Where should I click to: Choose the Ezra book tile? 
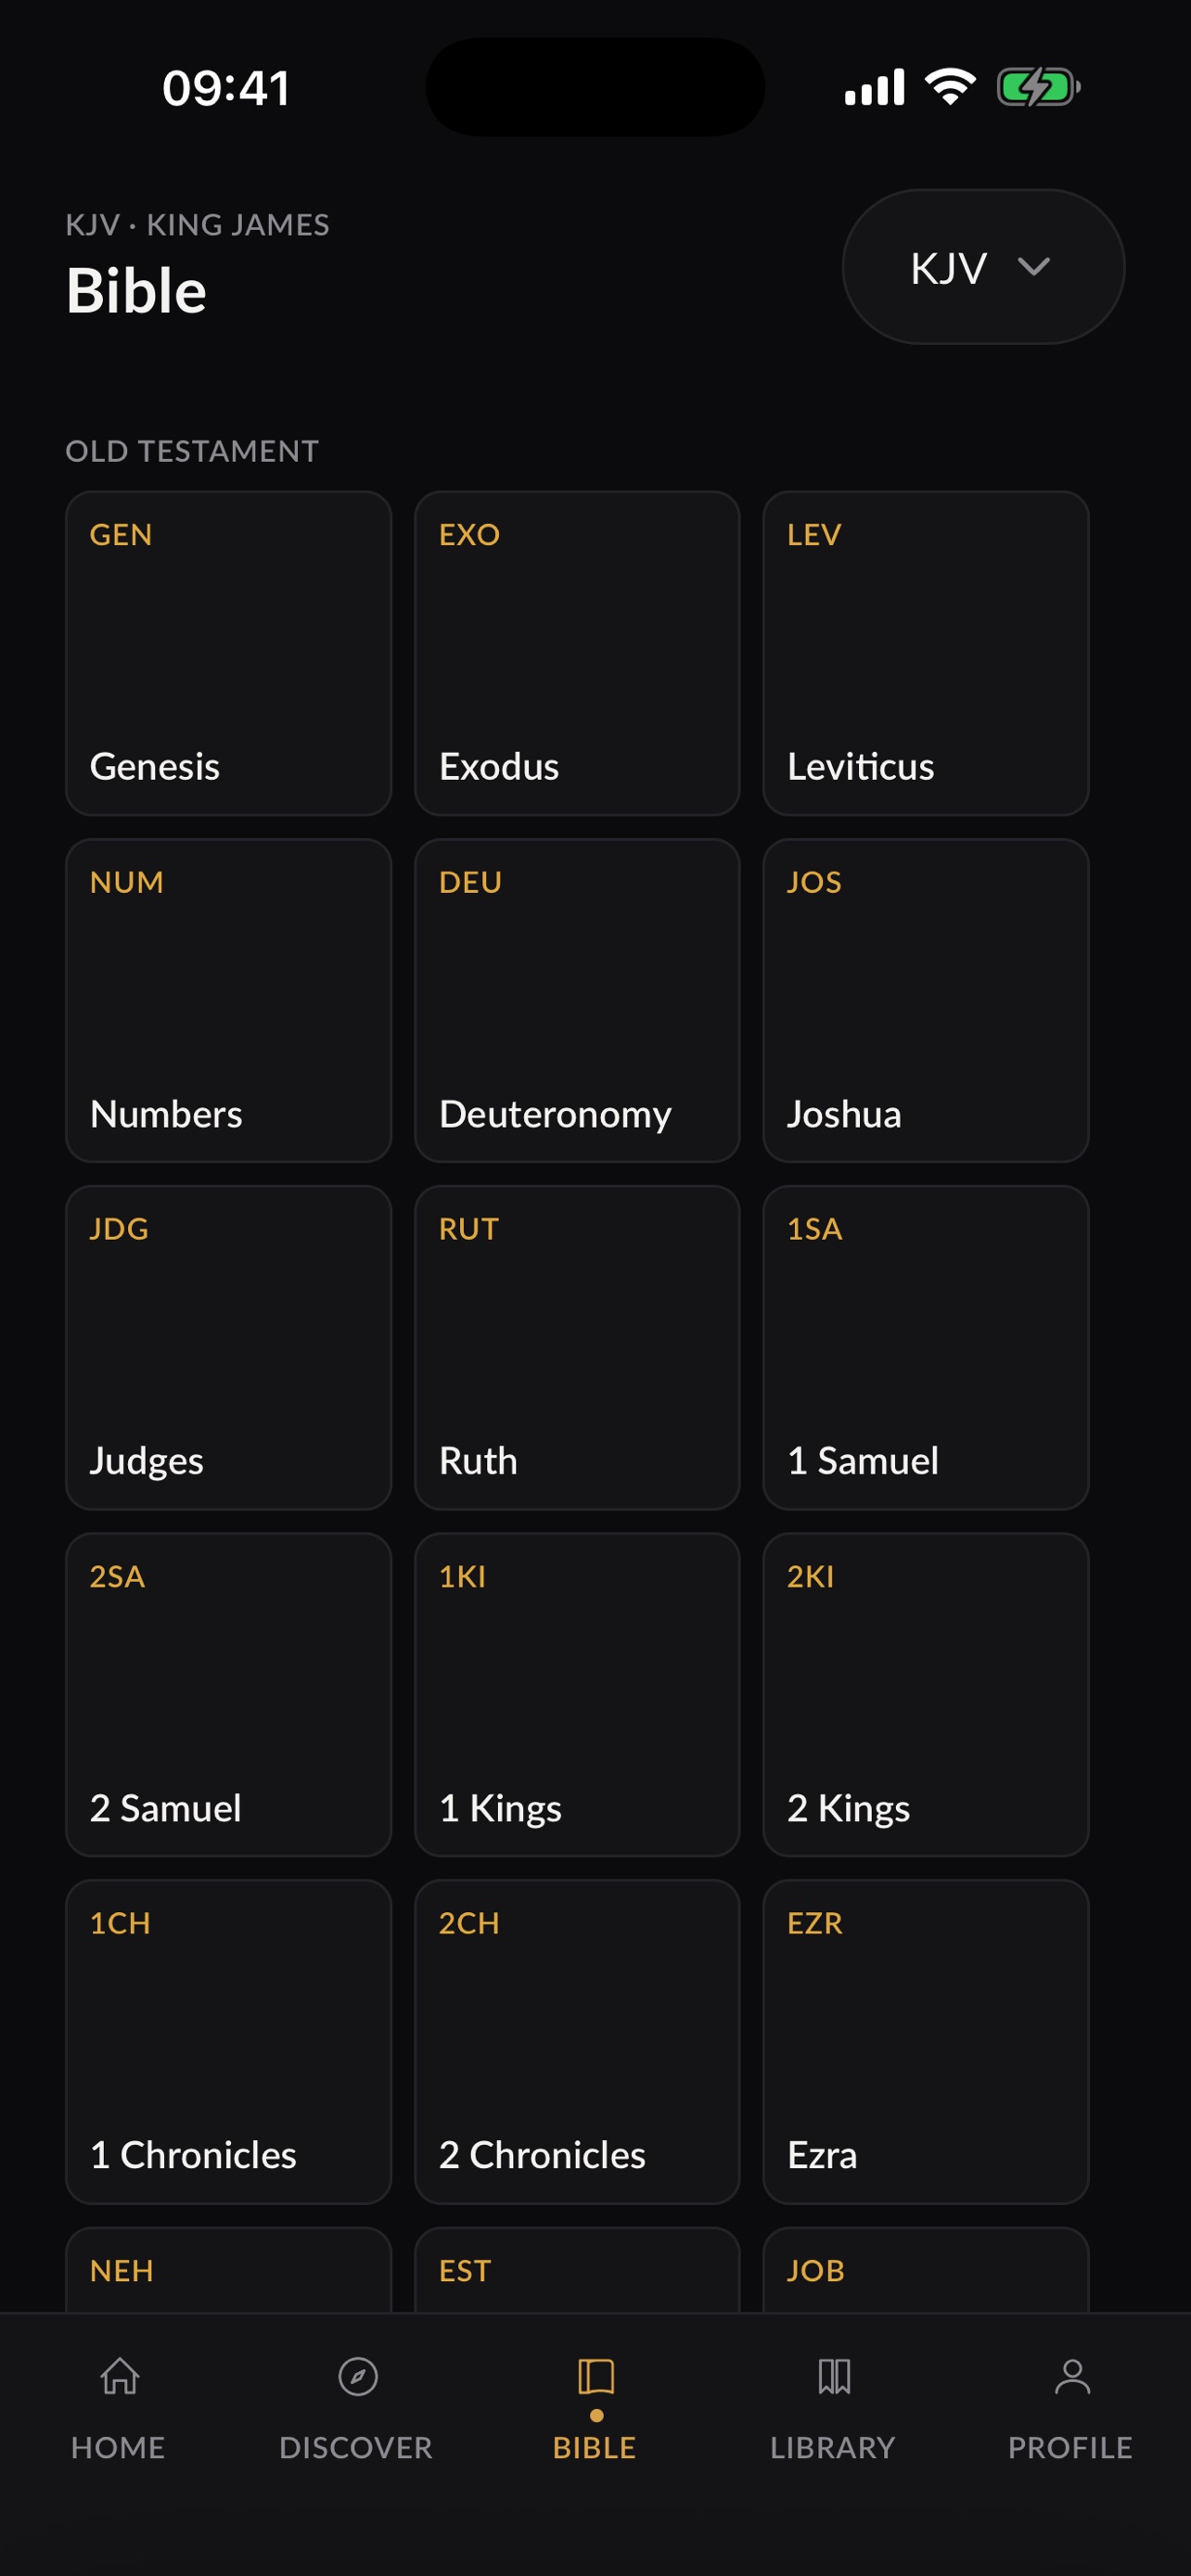pyautogui.click(x=925, y=2041)
